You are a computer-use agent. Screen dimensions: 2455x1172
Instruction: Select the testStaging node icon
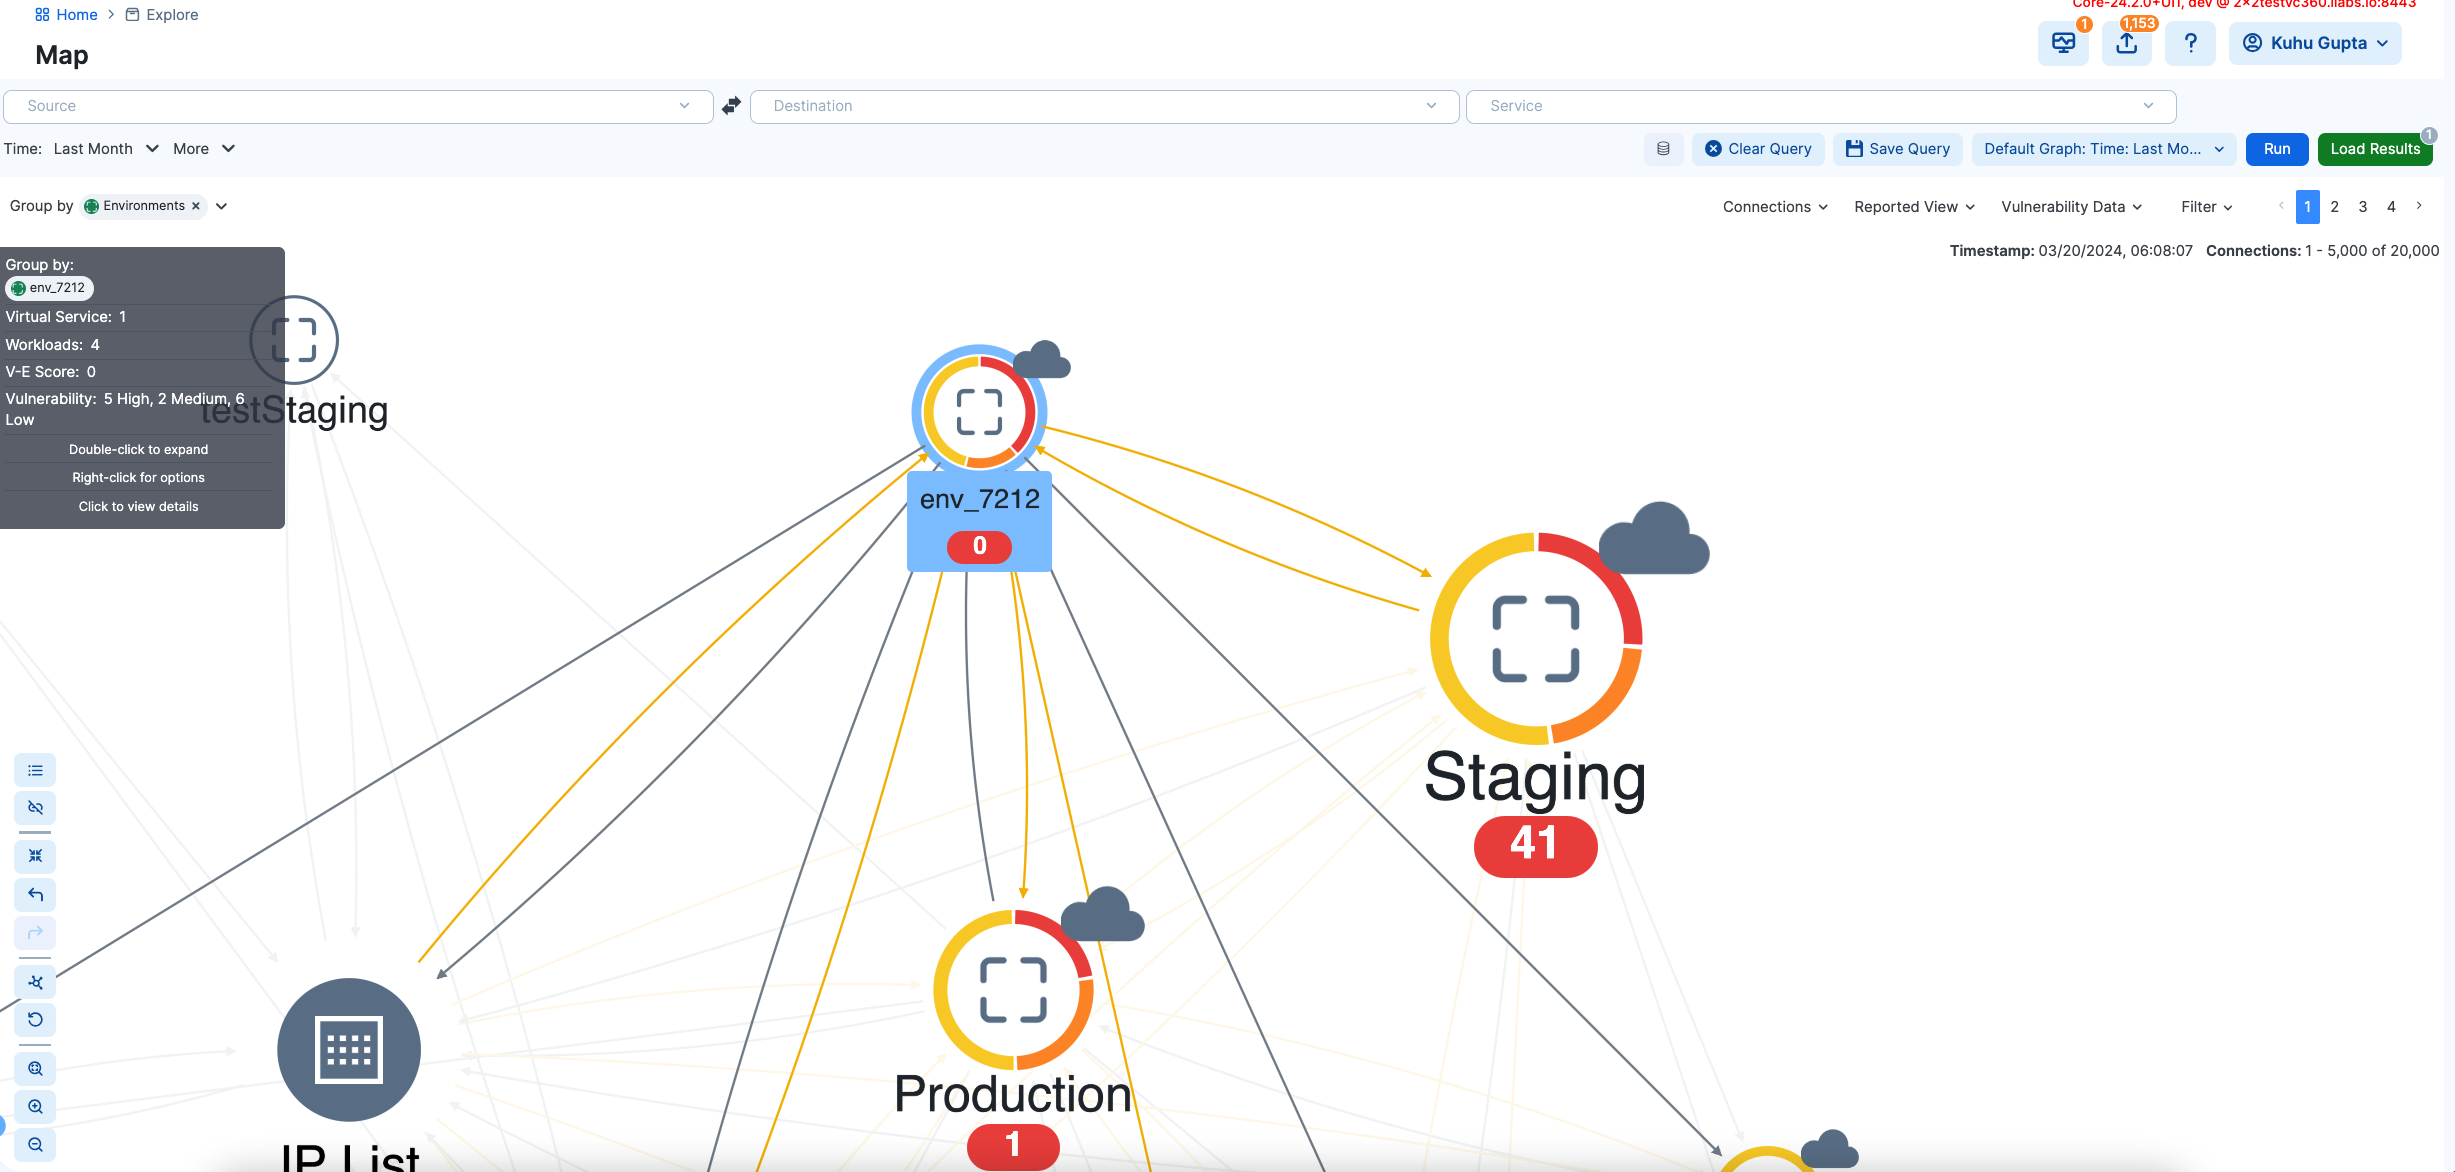pyautogui.click(x=294, y=340)
